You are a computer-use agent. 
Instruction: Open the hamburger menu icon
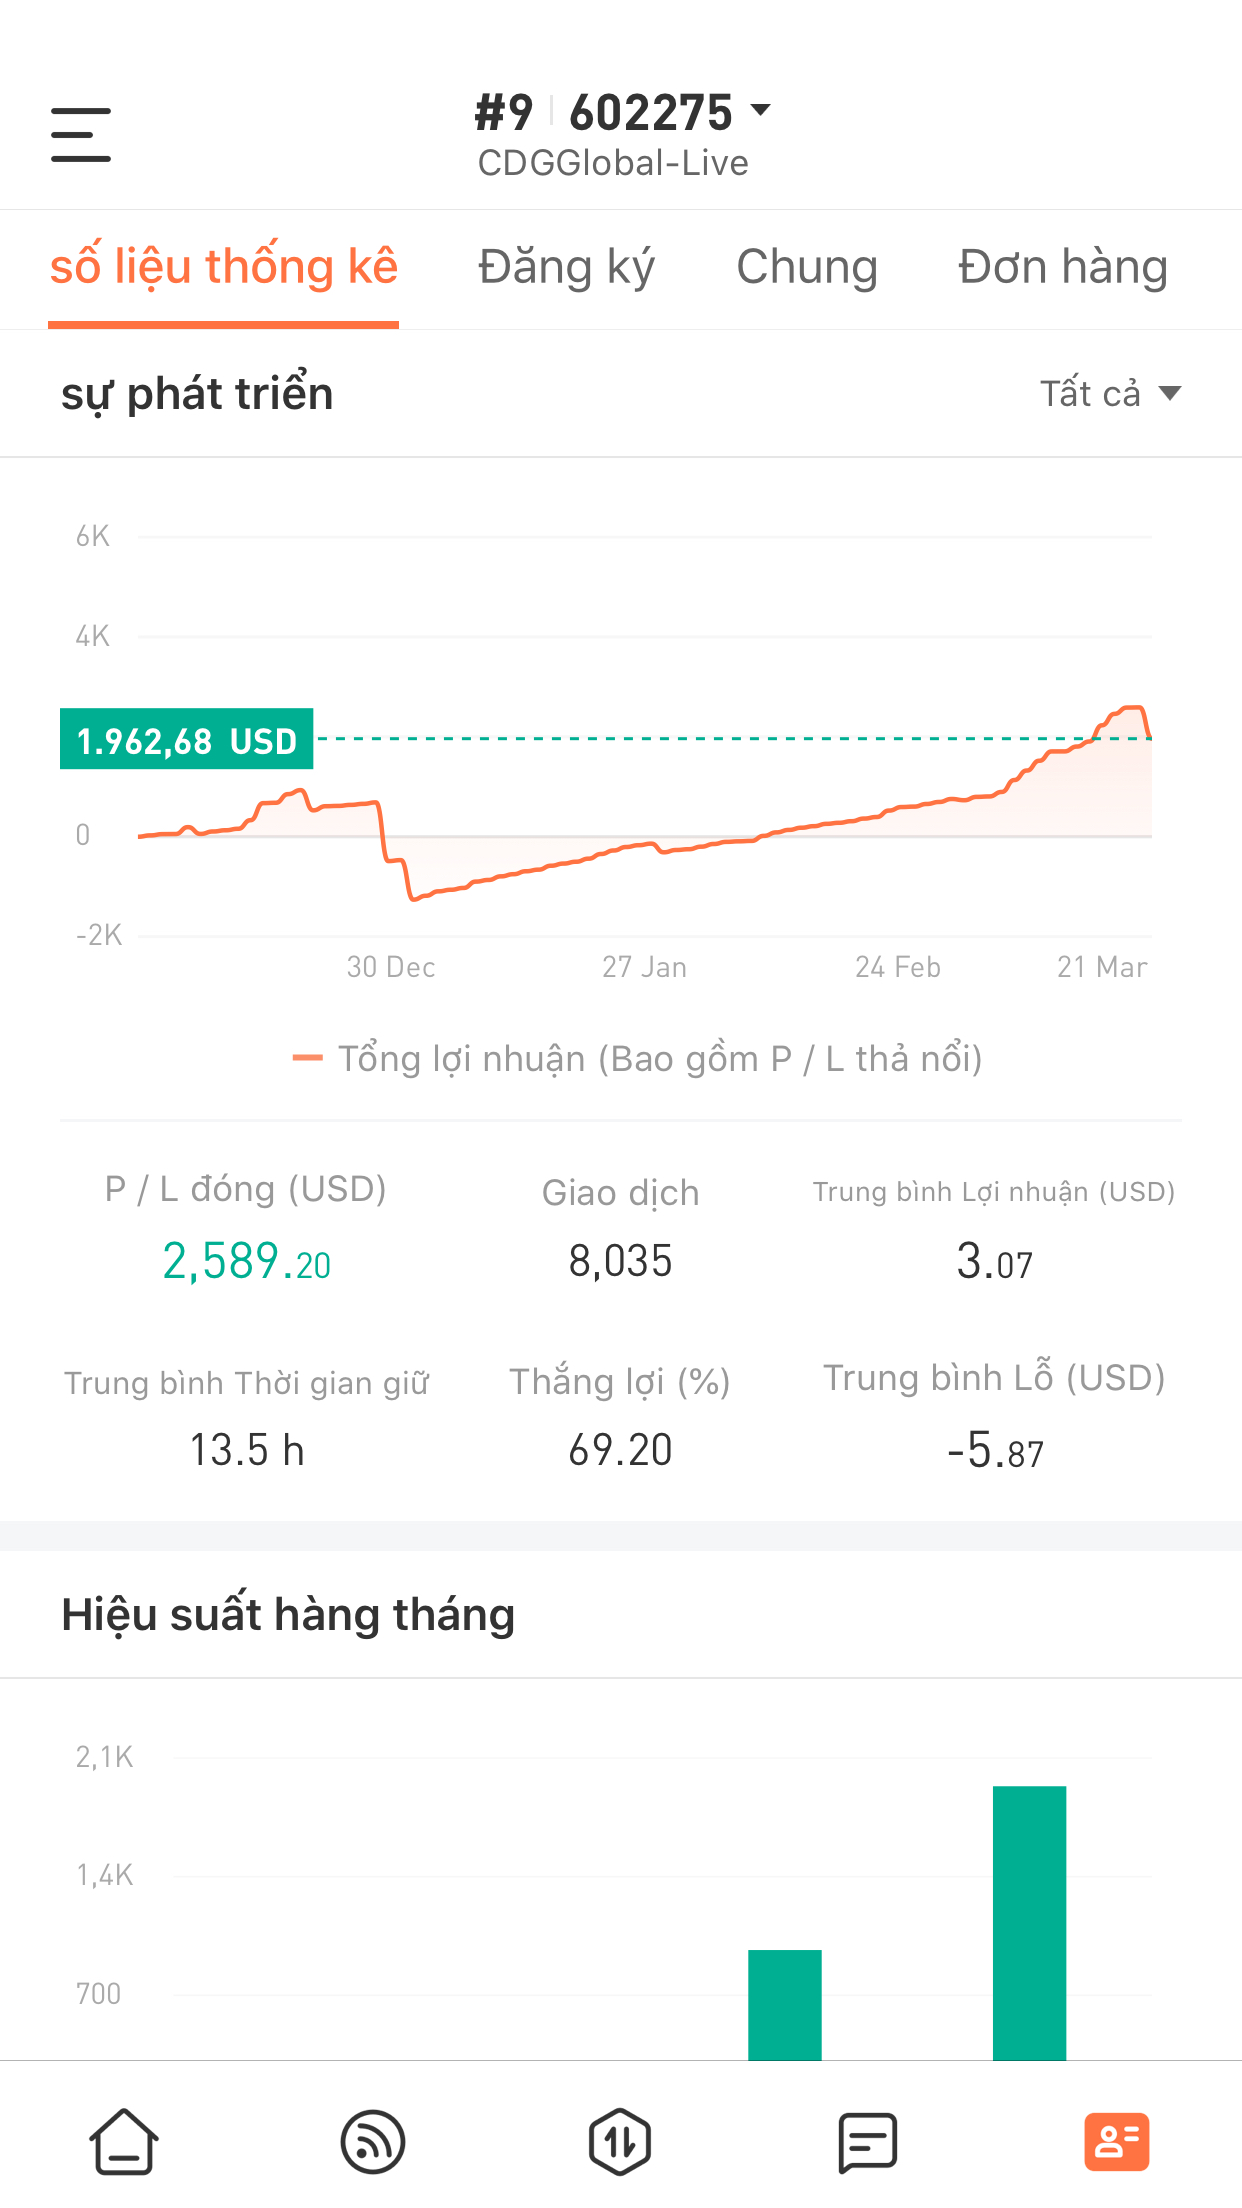click(x=81, y=135)
